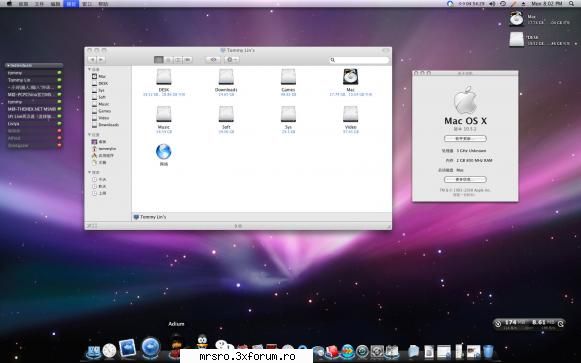Open the File menu in the menu bar
Image resolution: width=581 pixels, height=363 pixels.
click(39, 4)
